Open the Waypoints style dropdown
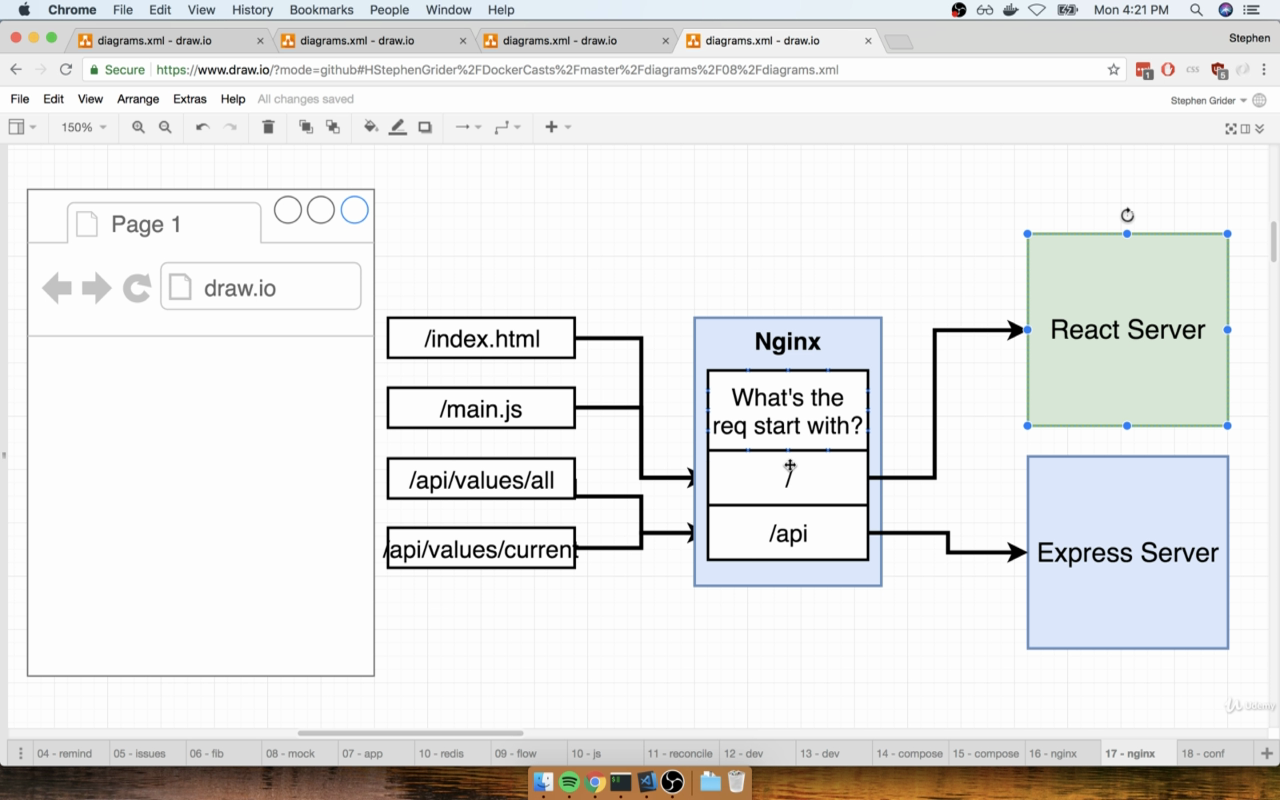Viewport: 1280px width, 800px height. coord(508,127)
